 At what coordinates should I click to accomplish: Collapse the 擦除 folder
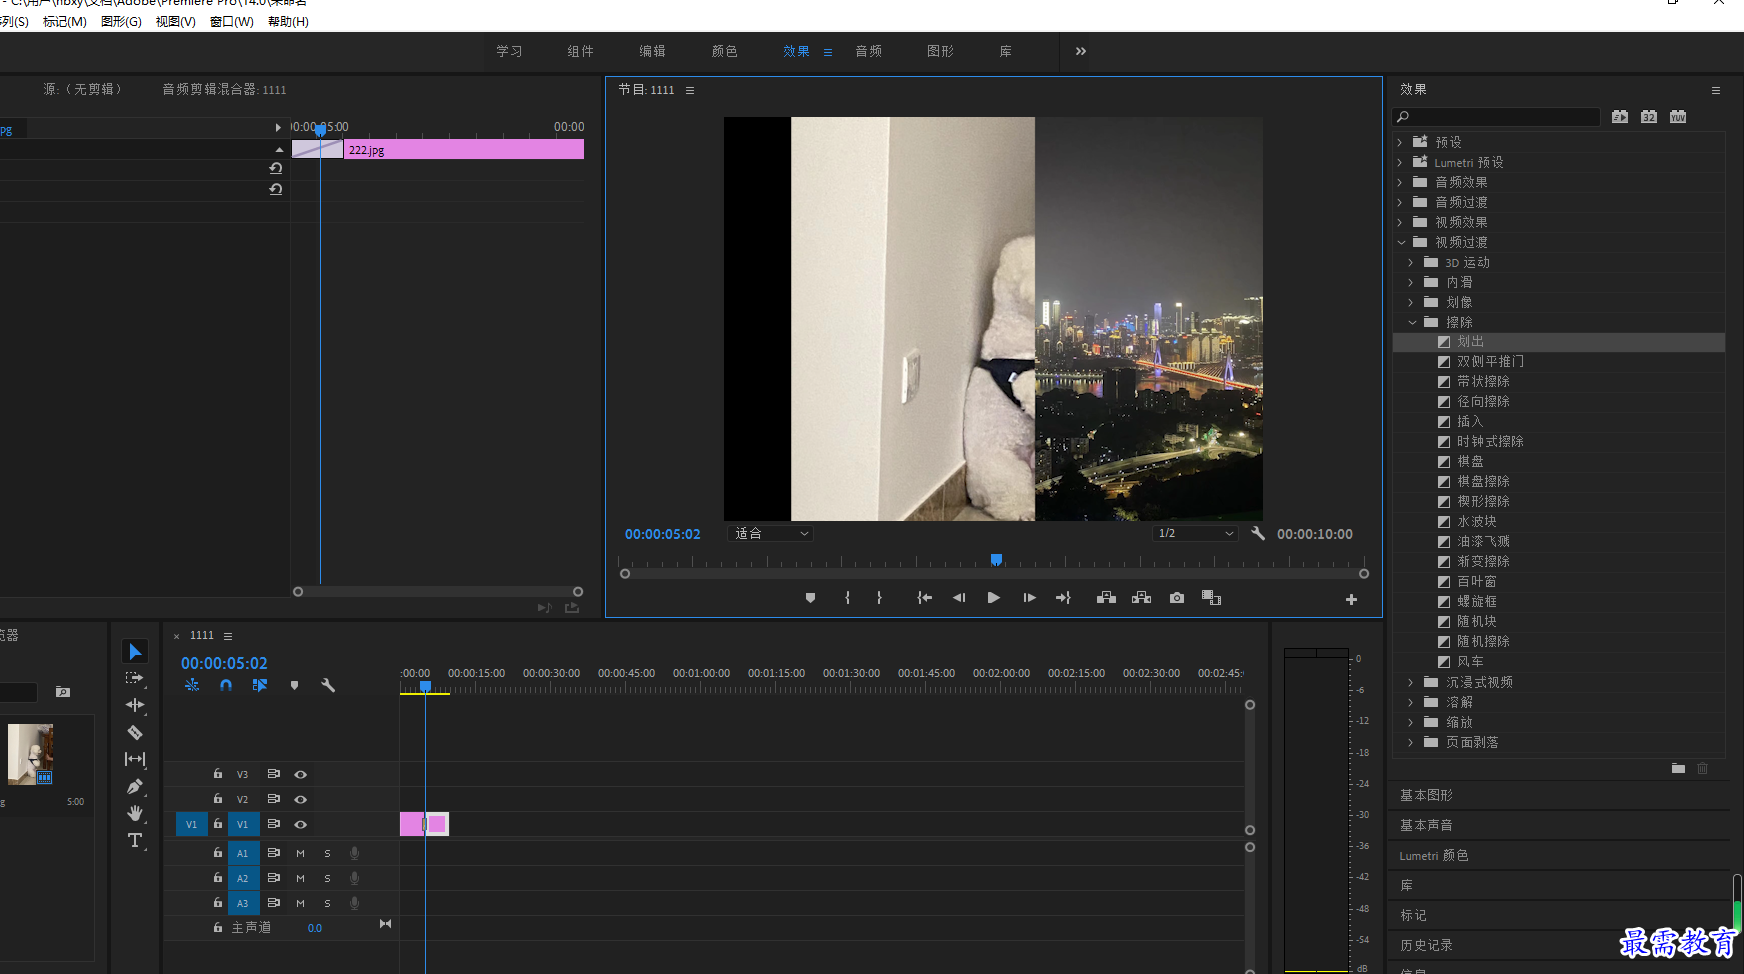pyautogui.click(x=1412, y=322)
